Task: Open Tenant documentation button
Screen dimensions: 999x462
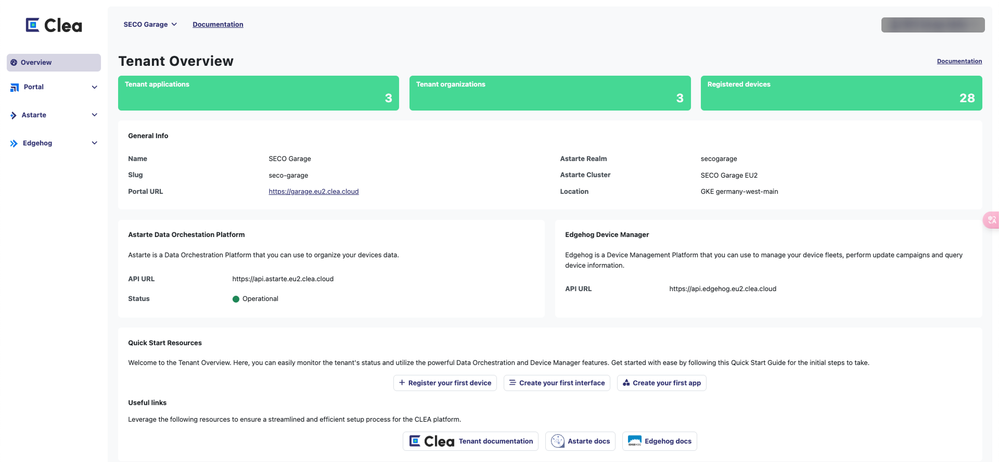Action: (x=470, y=441)
